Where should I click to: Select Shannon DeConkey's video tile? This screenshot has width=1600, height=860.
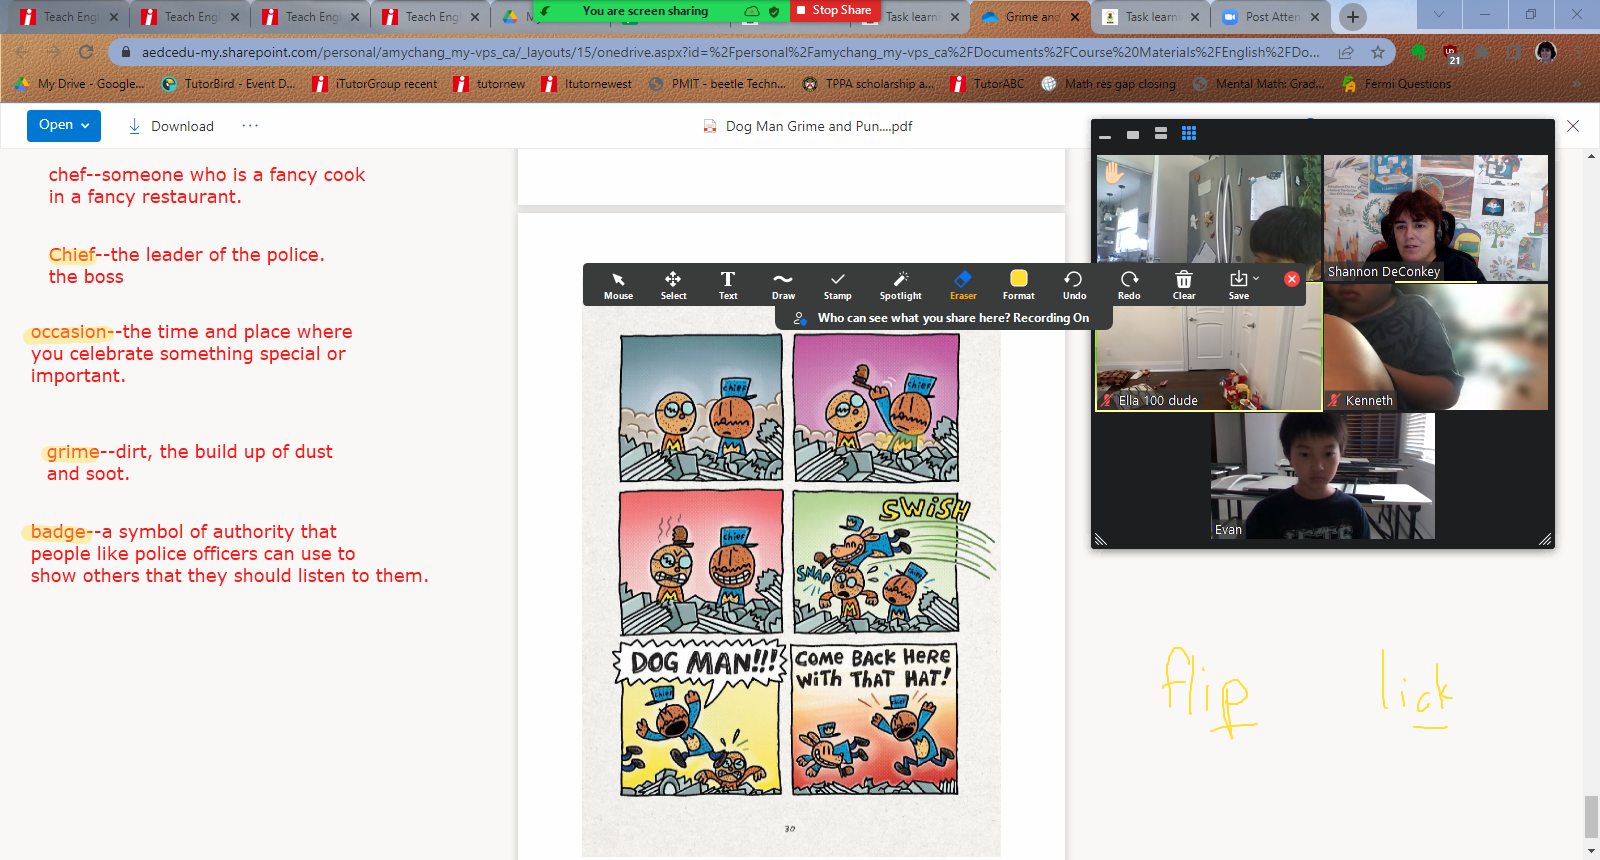[1436, 217]
